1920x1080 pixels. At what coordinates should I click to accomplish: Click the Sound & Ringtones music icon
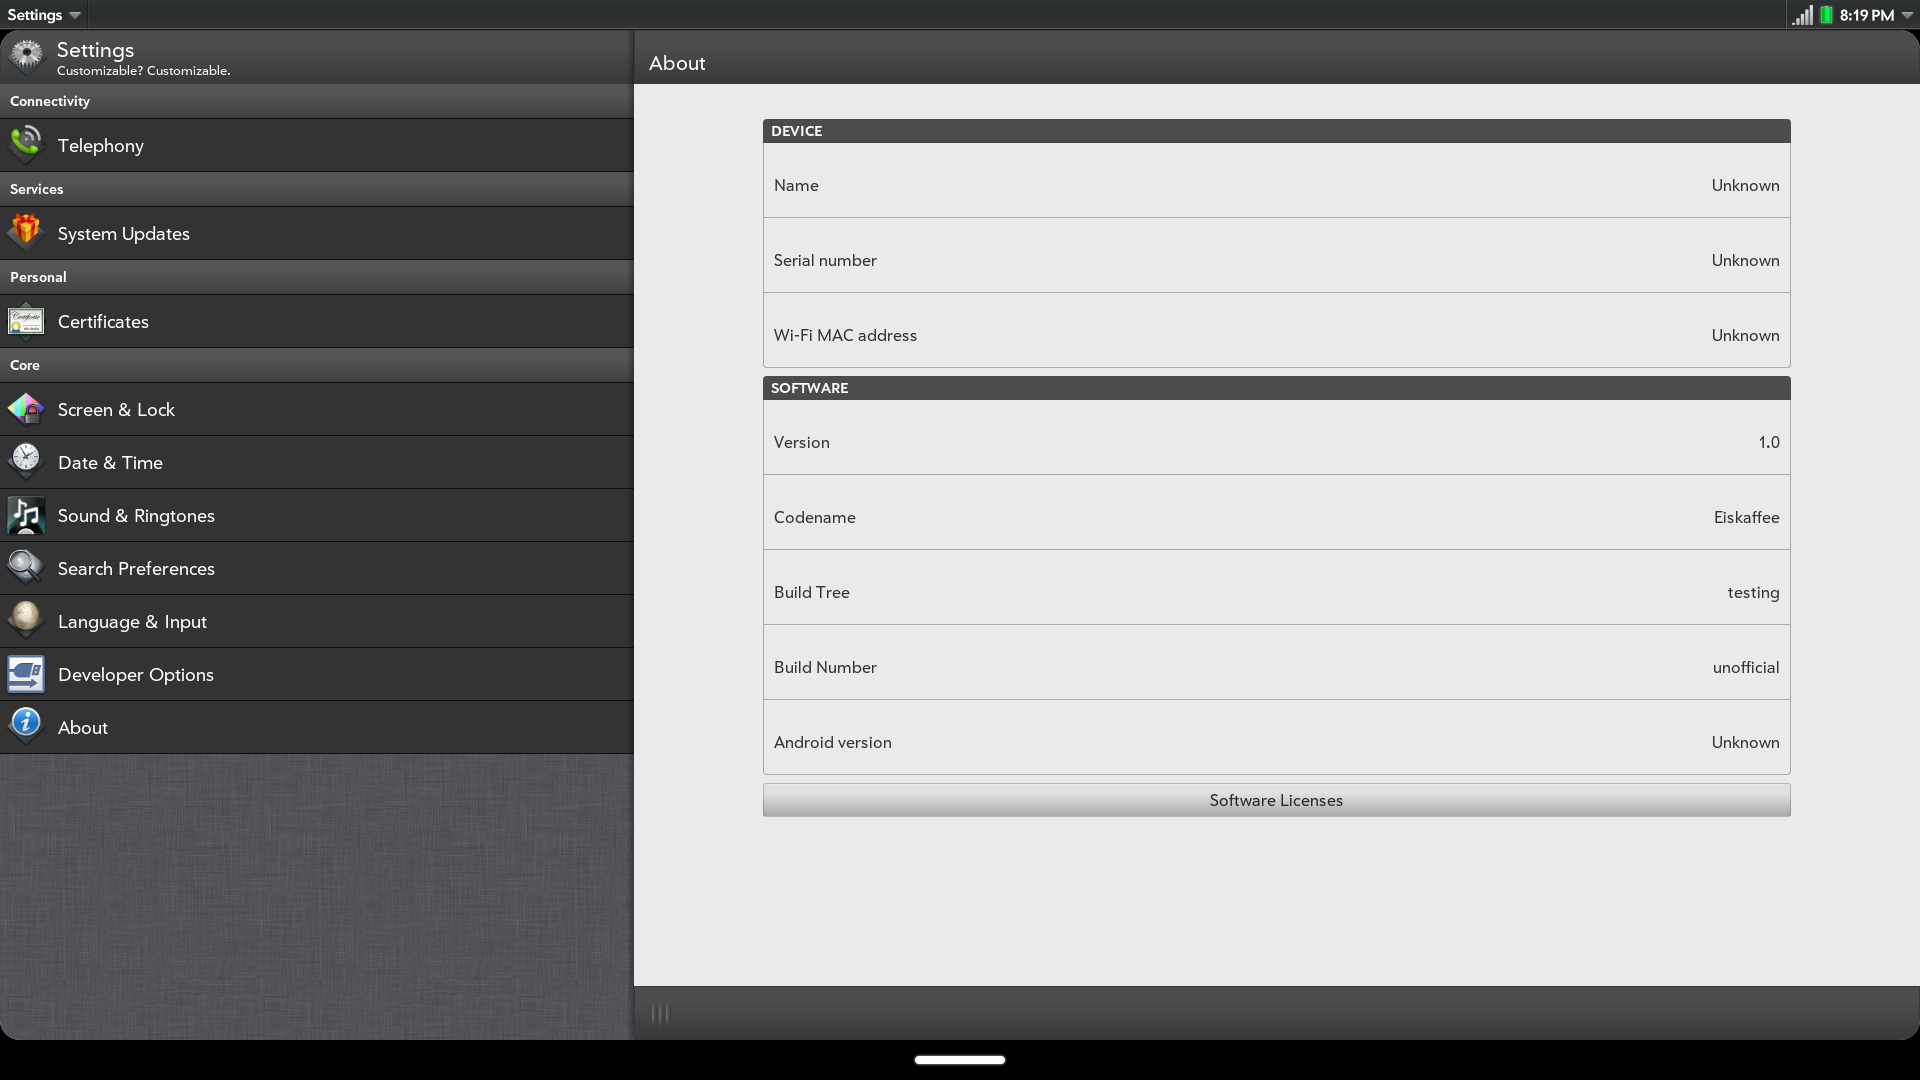click(x=26, y=515)
